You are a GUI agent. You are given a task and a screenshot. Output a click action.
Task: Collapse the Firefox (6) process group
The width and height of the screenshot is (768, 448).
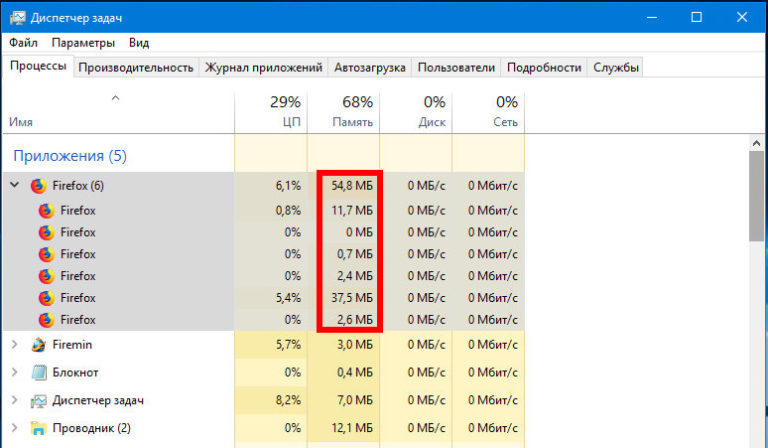click(x=14, y=186)
